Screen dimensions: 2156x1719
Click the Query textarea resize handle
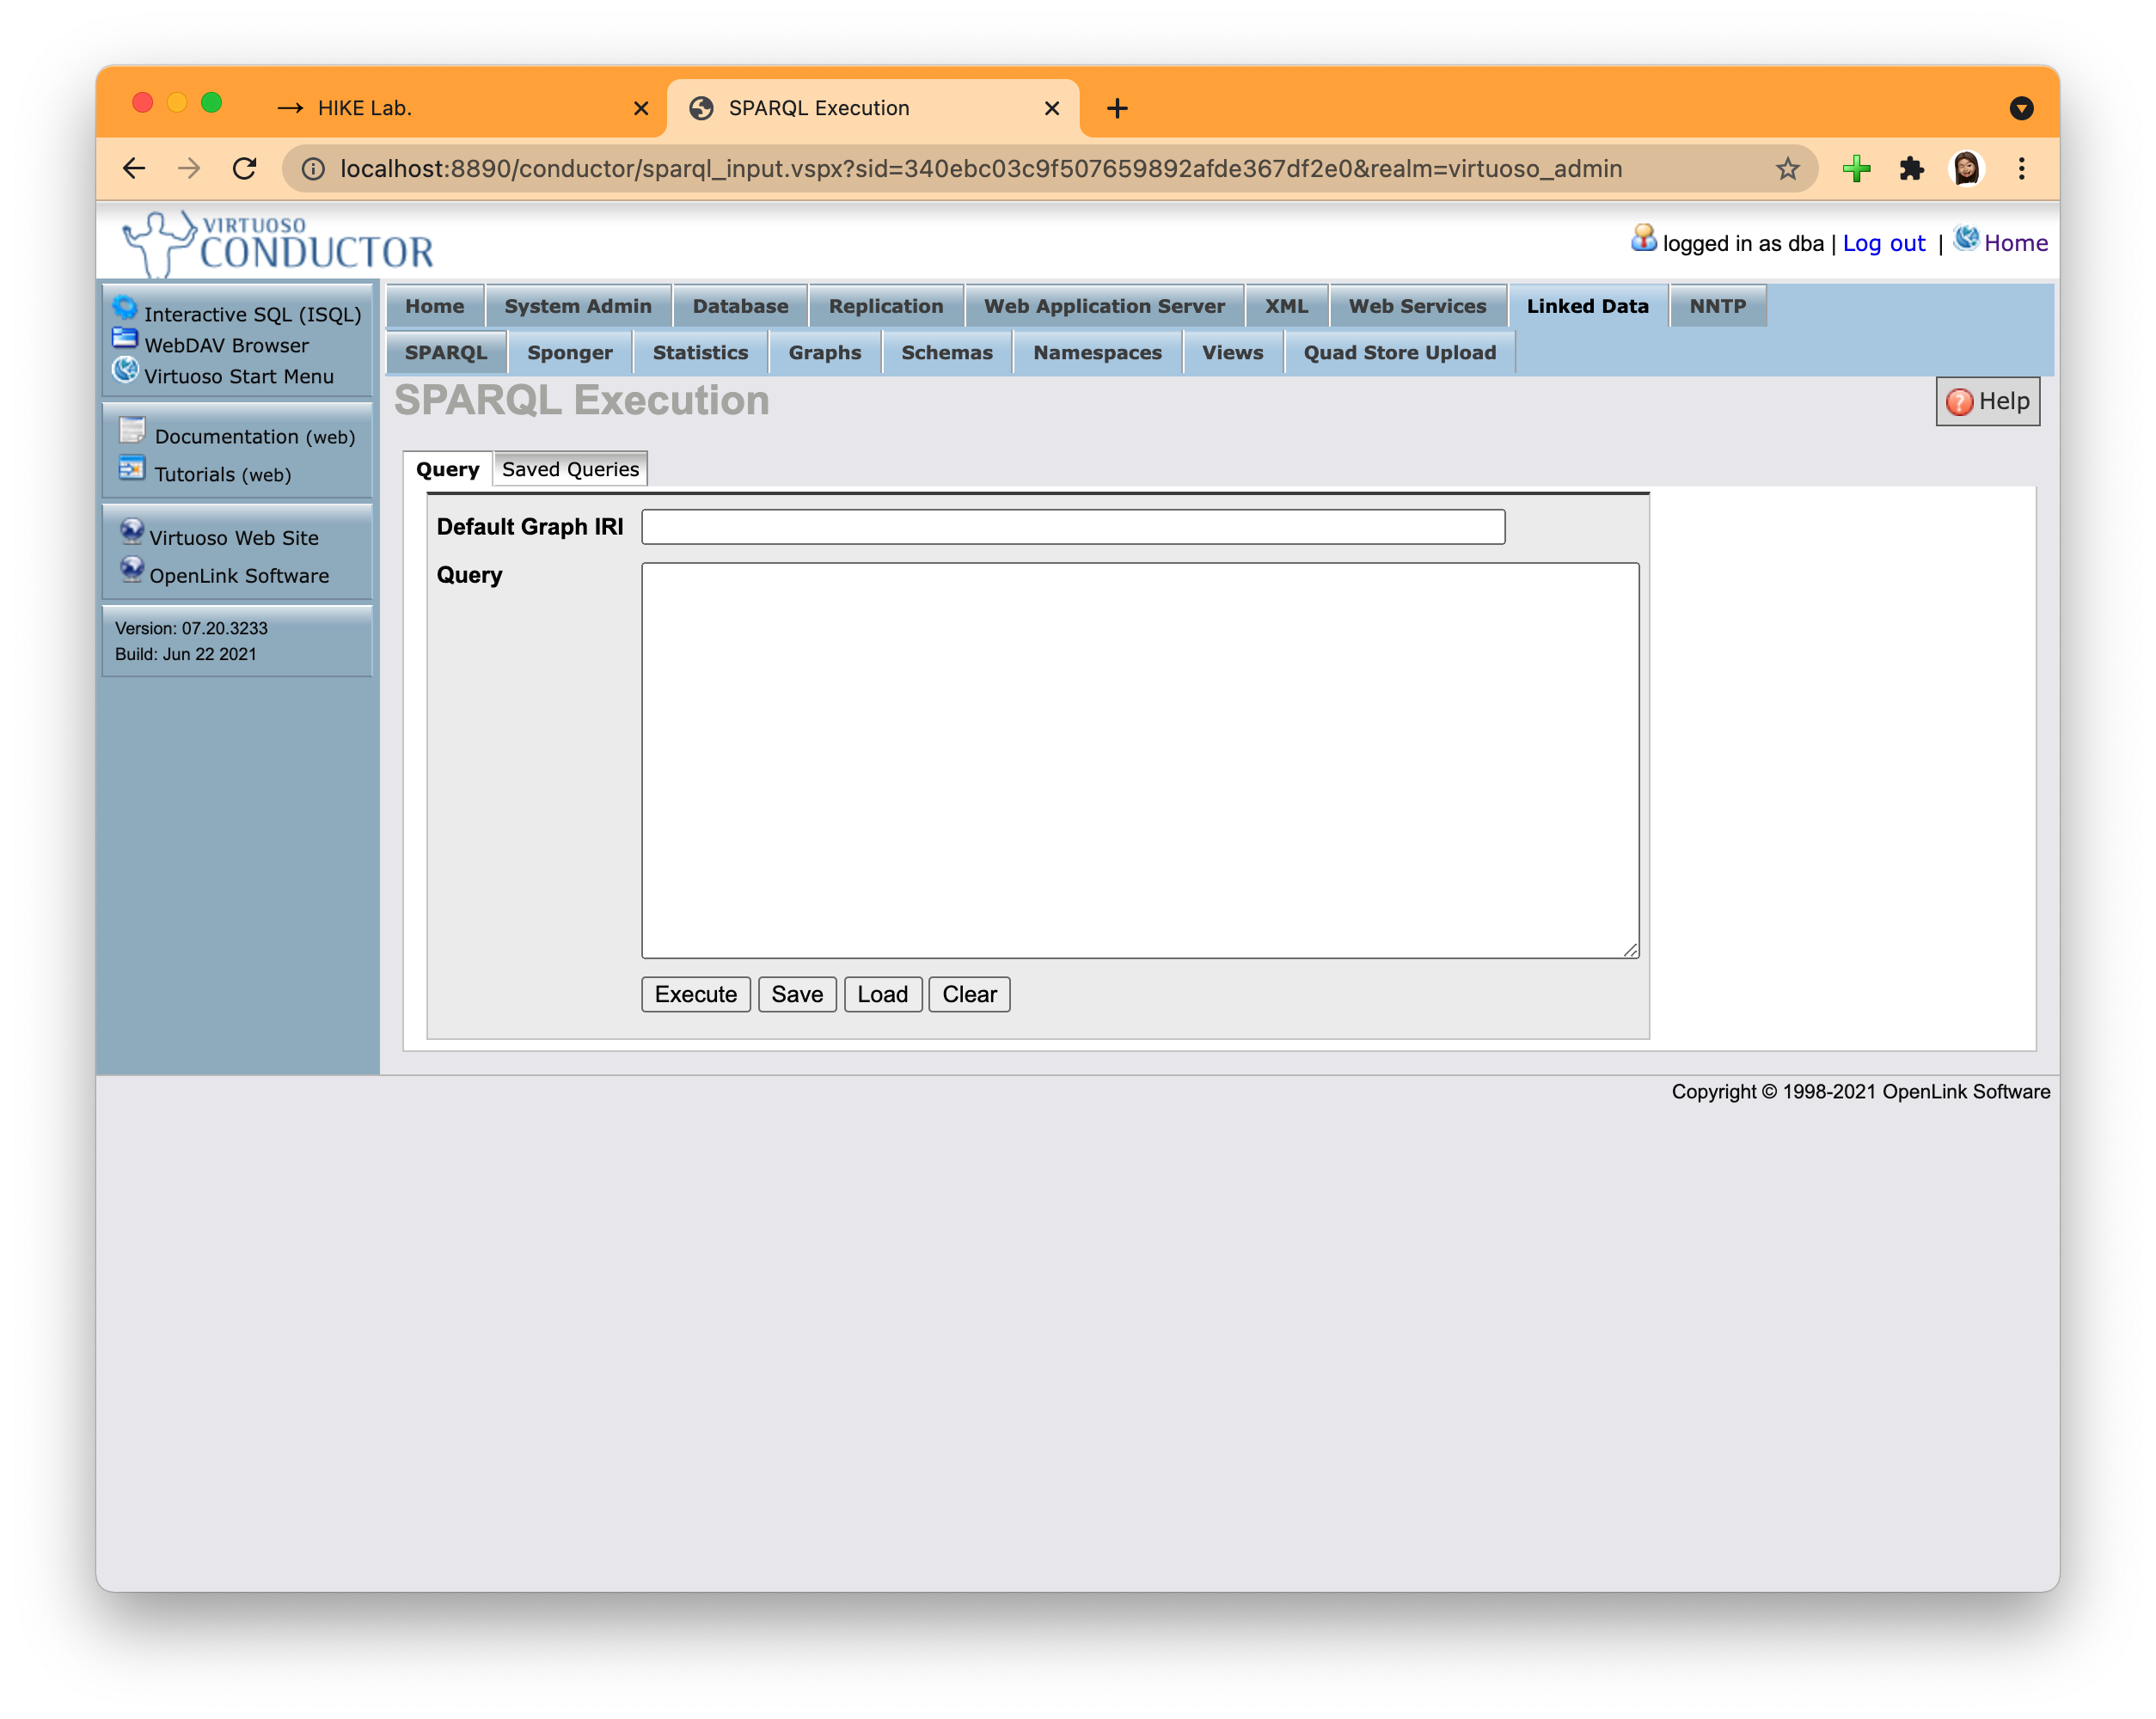(1630, 949)
